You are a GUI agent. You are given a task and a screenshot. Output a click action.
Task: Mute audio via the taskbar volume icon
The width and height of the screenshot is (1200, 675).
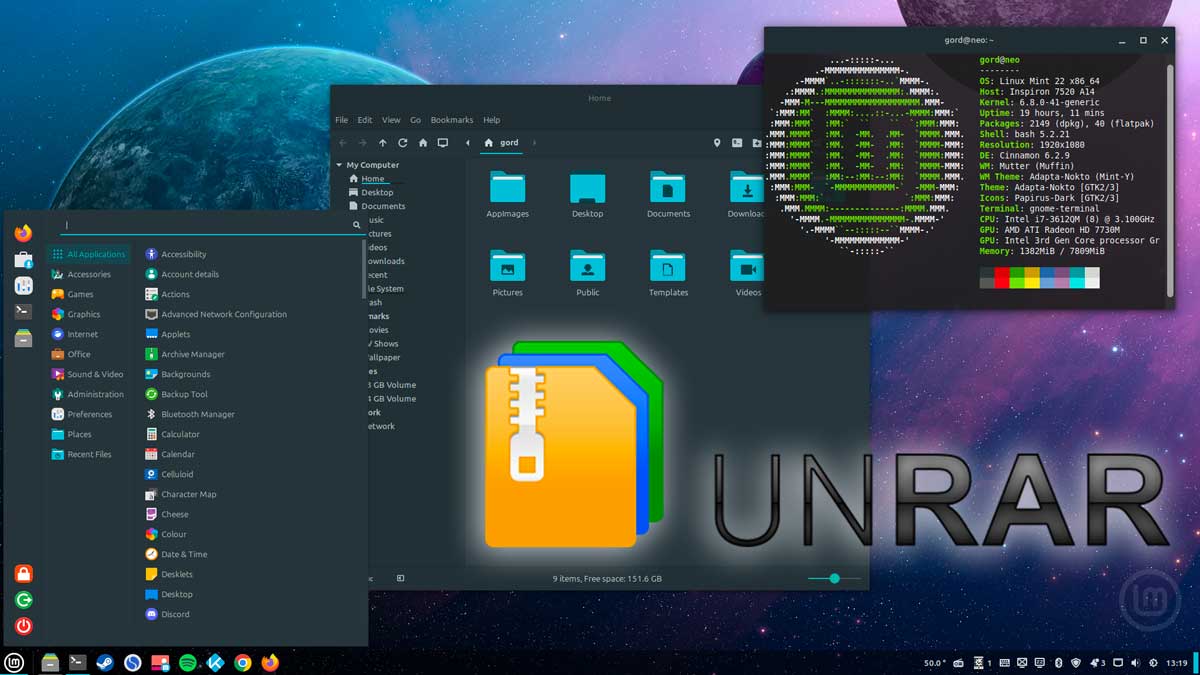[1135, 662]
